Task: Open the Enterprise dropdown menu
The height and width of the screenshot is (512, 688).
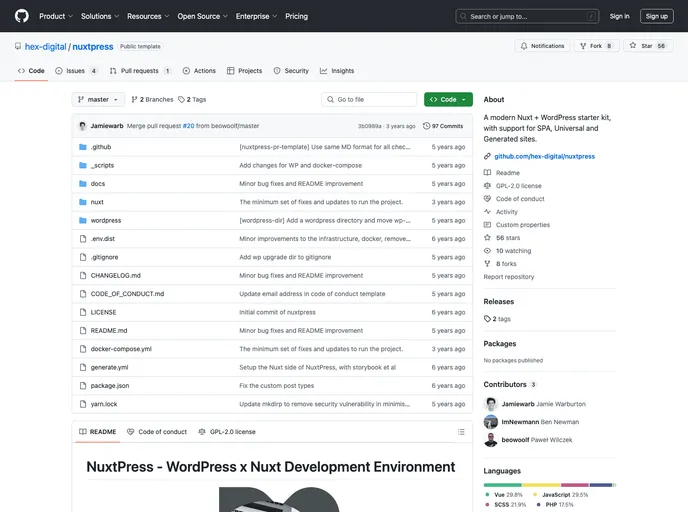Action: point(256,16)
